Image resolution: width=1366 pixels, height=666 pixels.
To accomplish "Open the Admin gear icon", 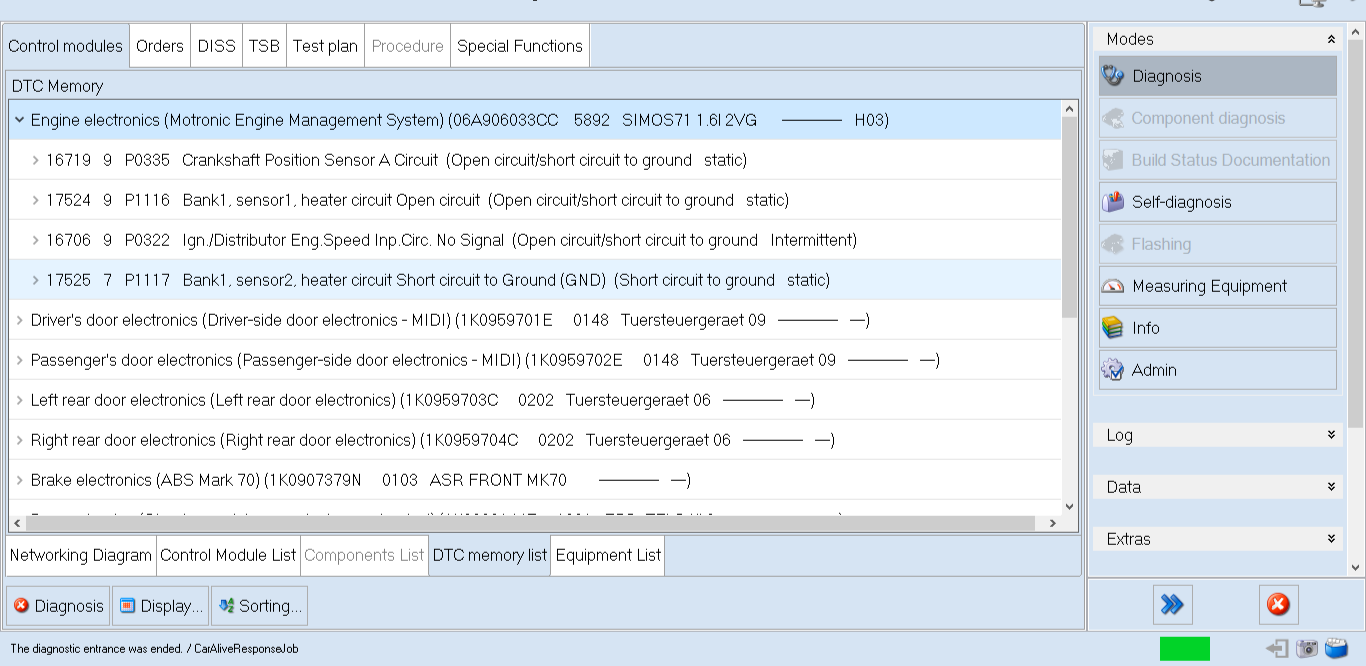I will [x=1113, y=370].
